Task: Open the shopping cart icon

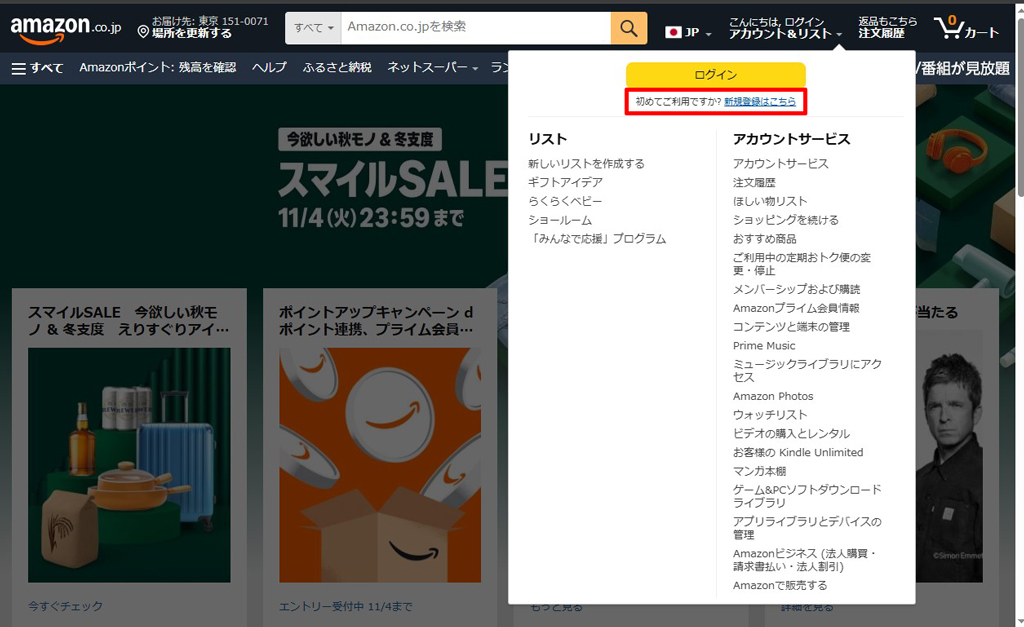Action: point(965,28)
